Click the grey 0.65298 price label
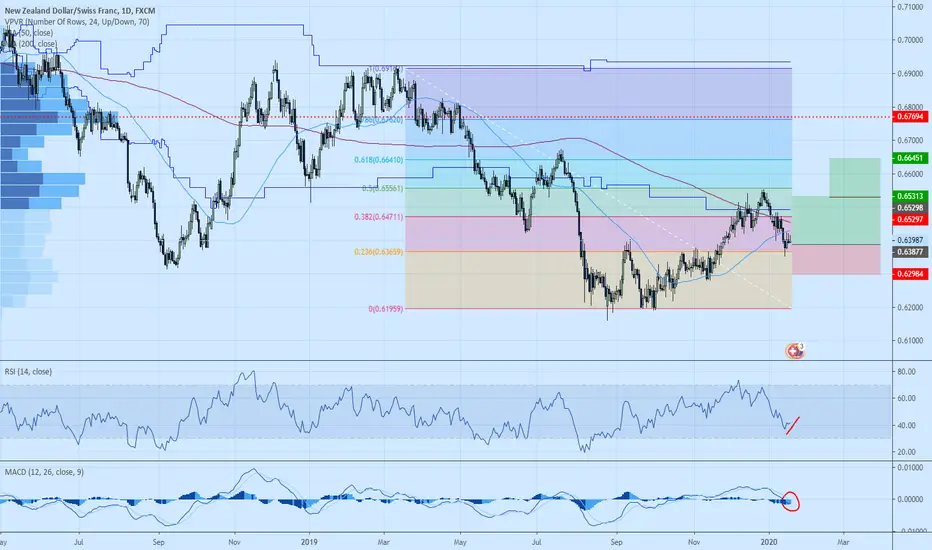Screen dimensions: 932x550 910,208
